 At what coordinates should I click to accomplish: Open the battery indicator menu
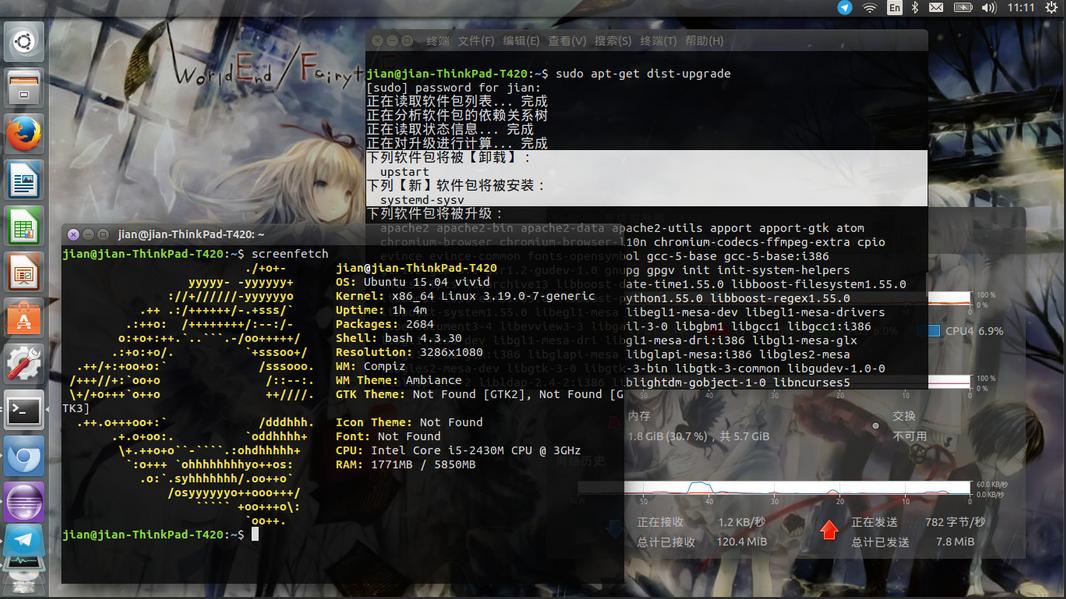[x=963, y=7]
